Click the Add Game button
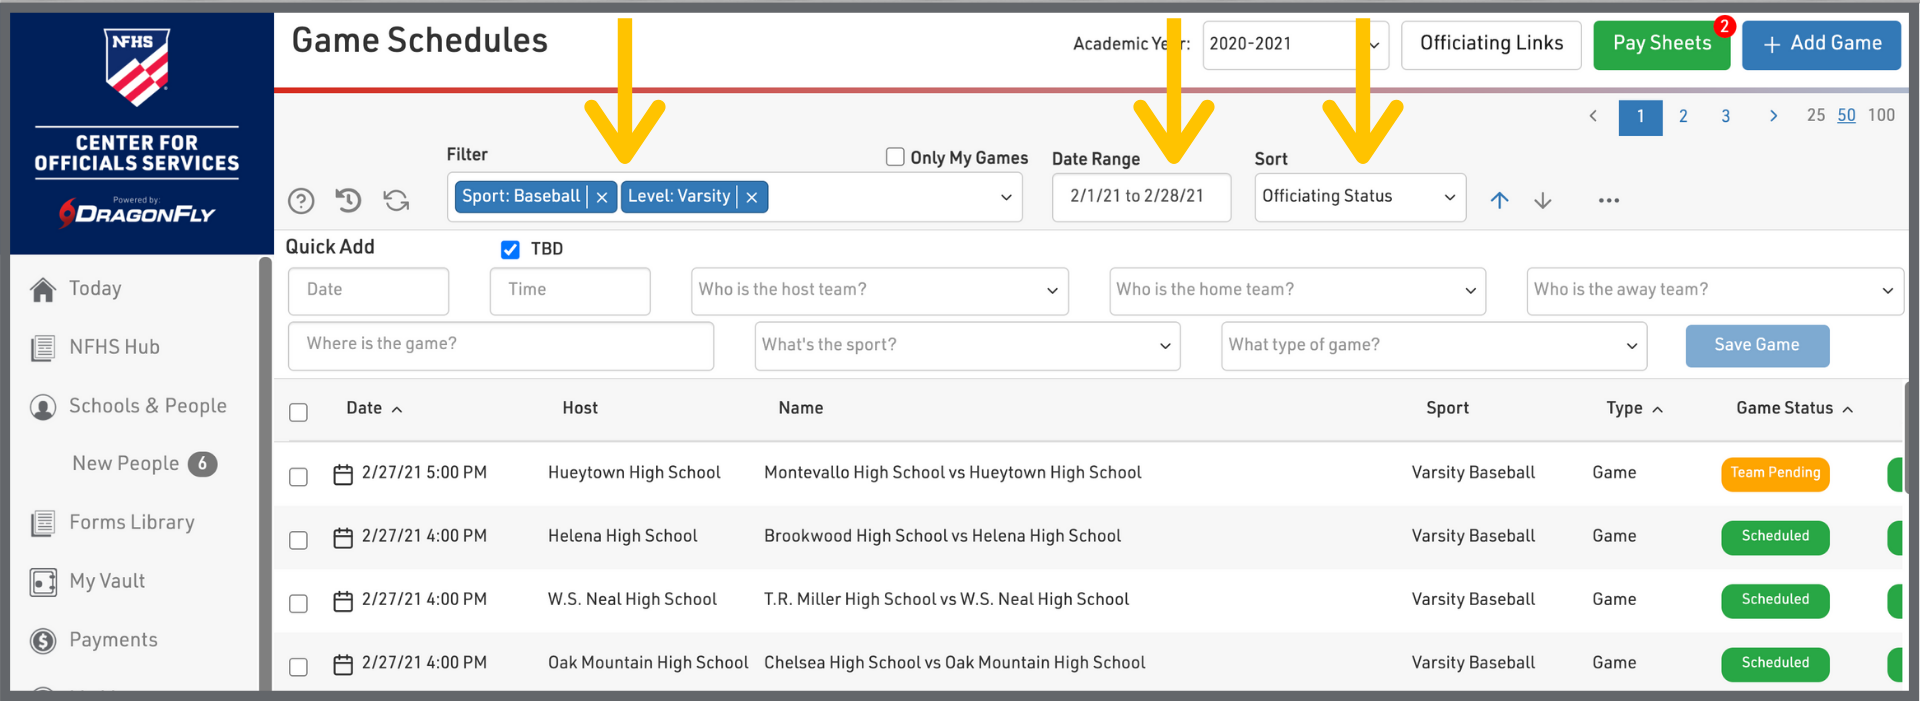1920x702 pixels. pos(1821,45)
